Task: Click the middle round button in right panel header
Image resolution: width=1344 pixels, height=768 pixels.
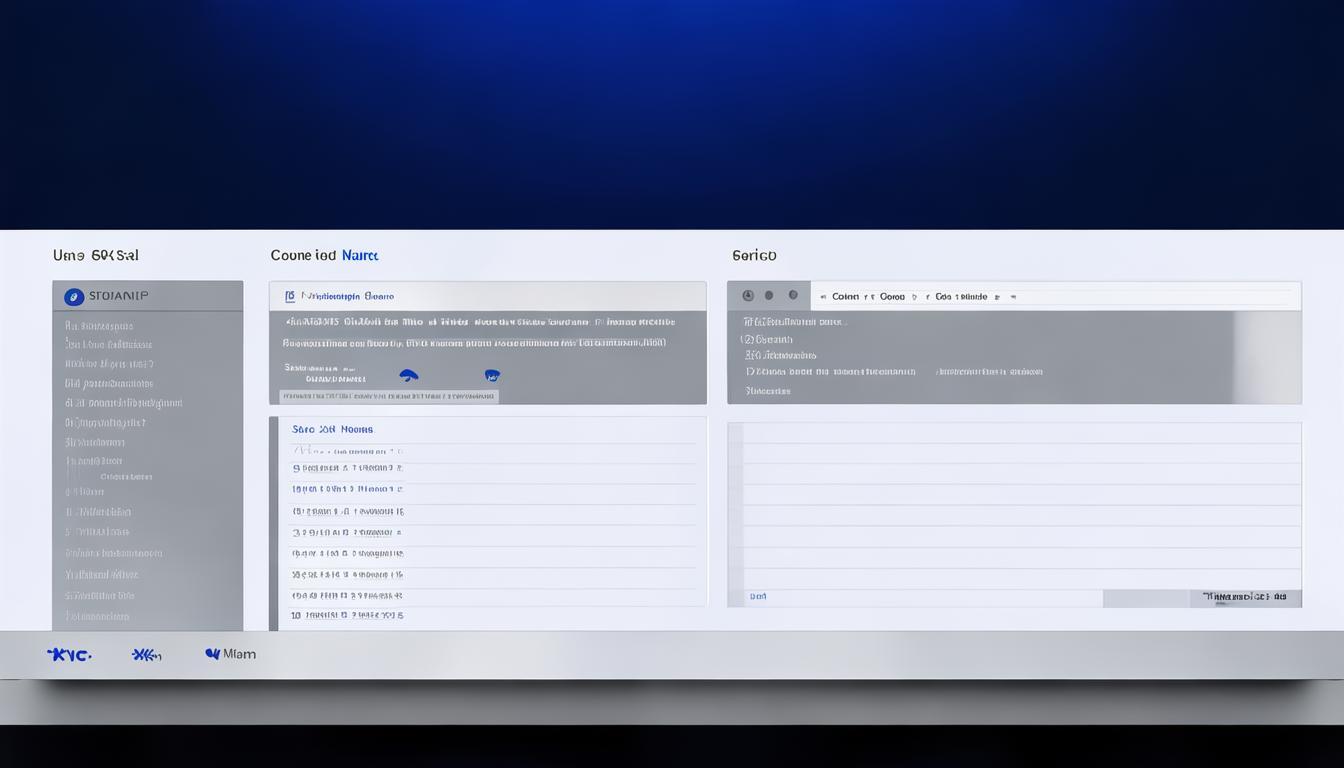Action: point(769,296)
